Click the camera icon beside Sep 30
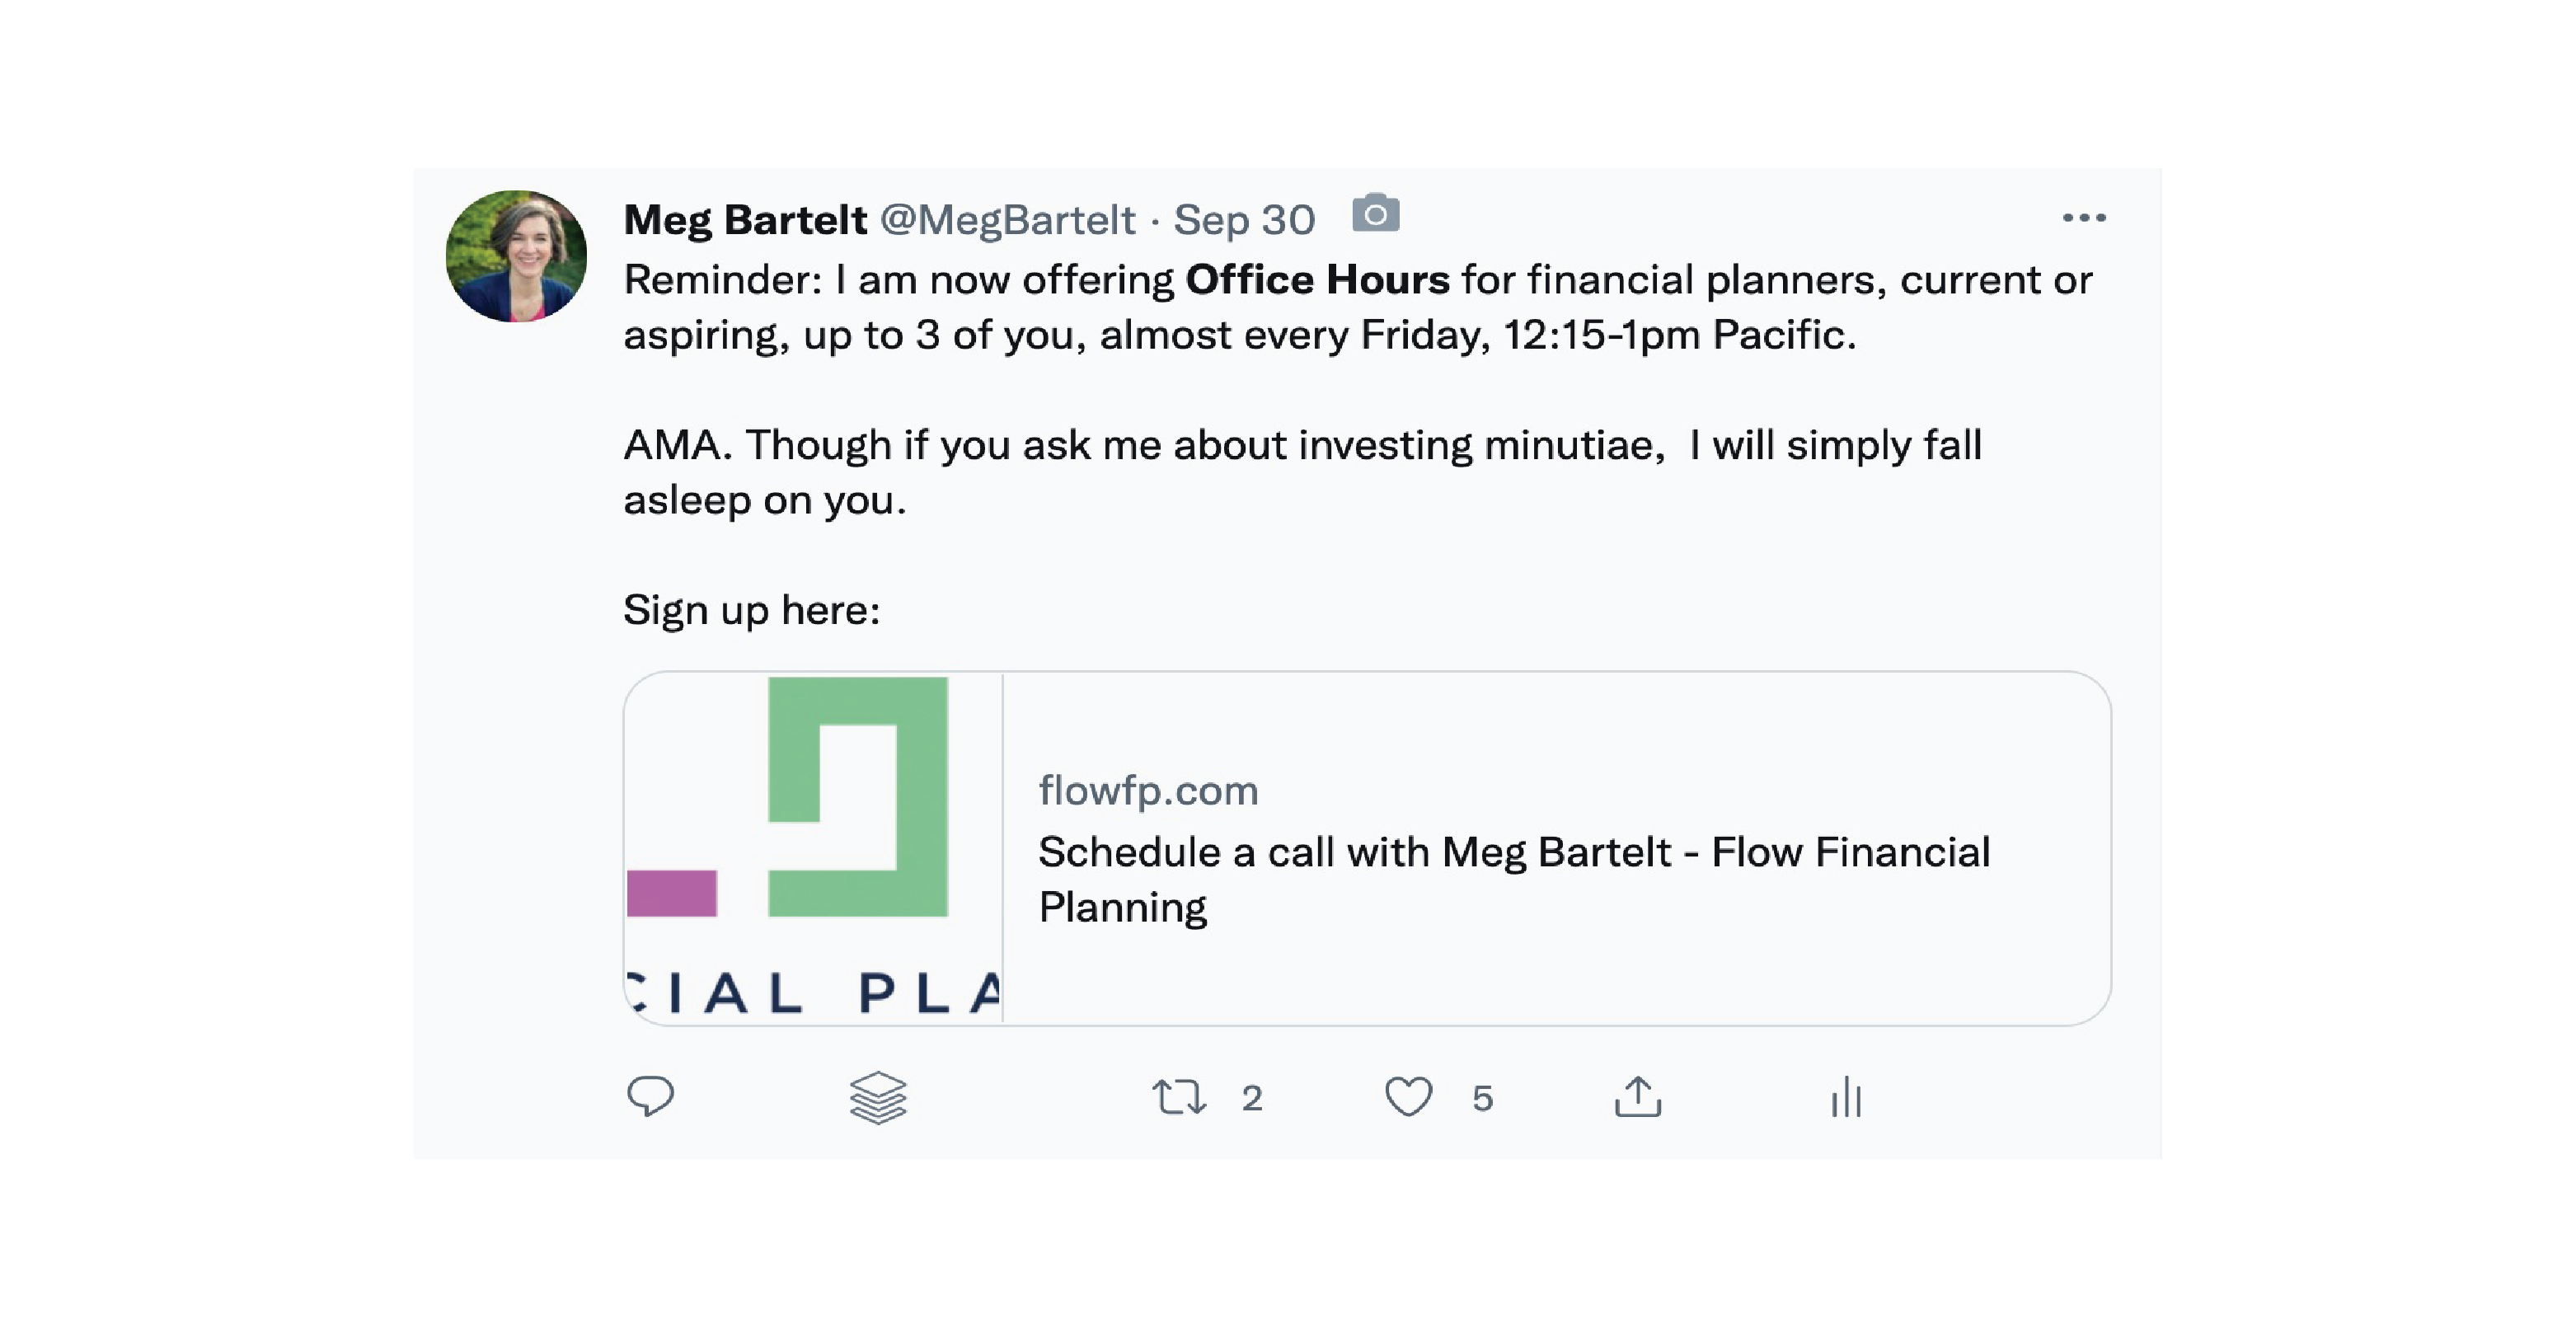Image resolution: width=2576 pixels, height=1328 pixels. [1376, 213]
